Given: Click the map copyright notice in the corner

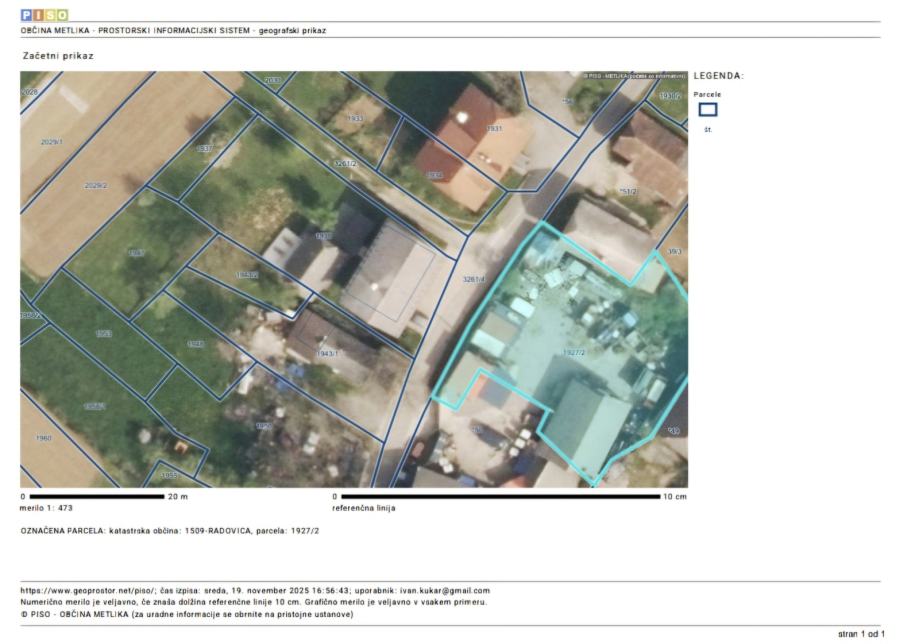Looking at the screenshot, I should 634,76.
